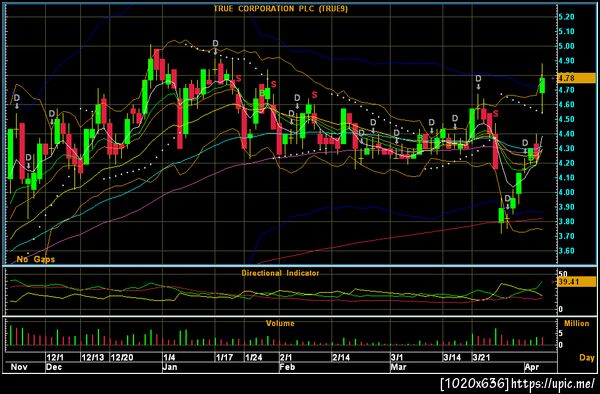Select the 3/21 date label
Screen dimensions: 600x394
point(481,358)
